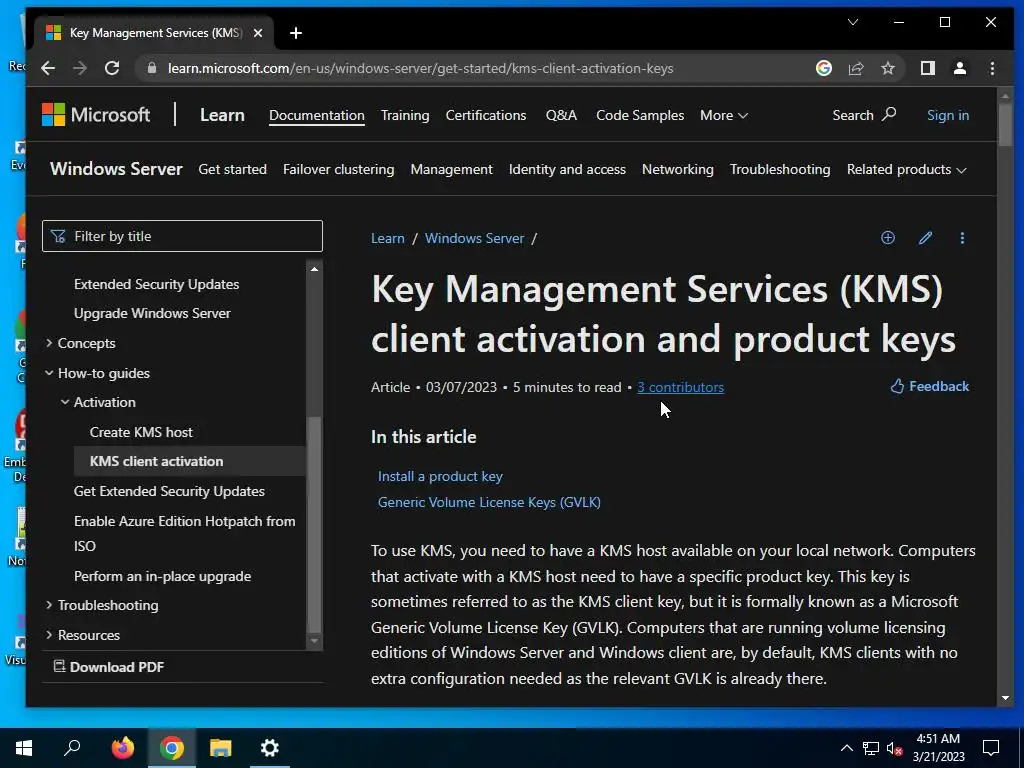Select Extended Security Updates tree item
Screen dimensions: 1024x768
tap(156, 284)
